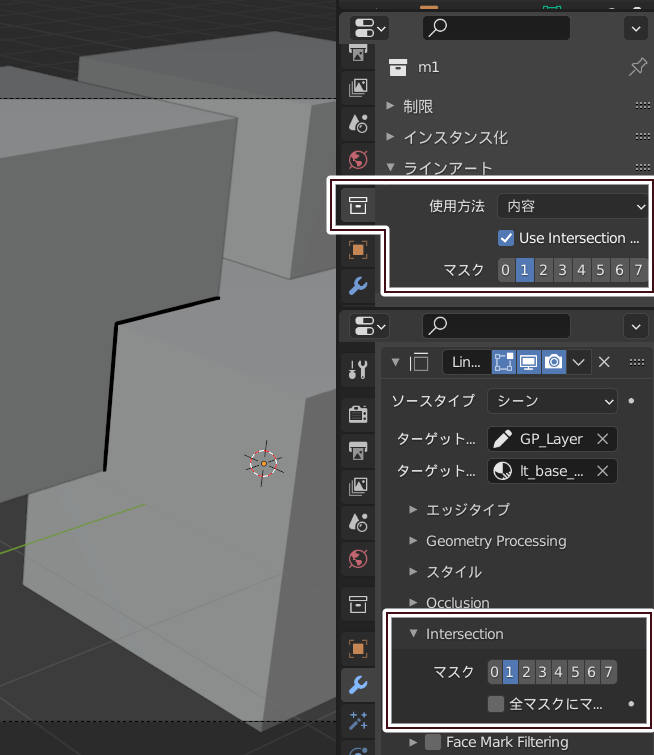This screenshot has width=654, height=755.
Task: Open the View Layer tab in the upper Properties editor
Action: point(358,88)
